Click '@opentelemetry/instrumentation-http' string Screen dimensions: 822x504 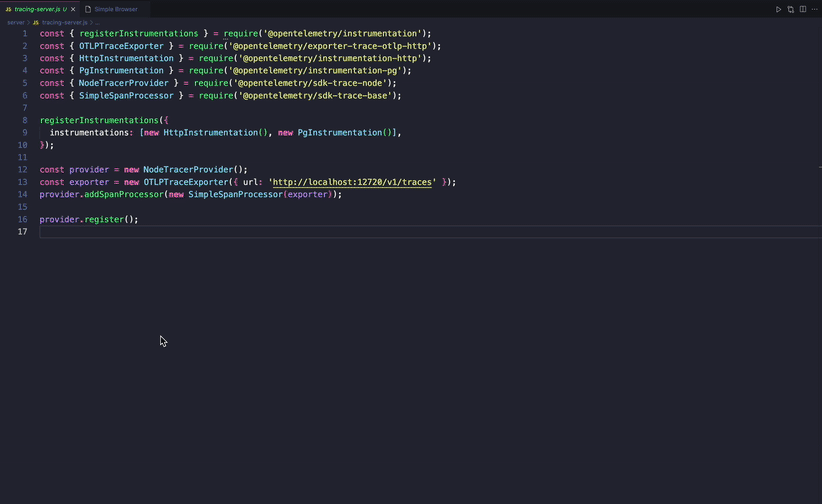pyautogui.click(x=330, y=58)
